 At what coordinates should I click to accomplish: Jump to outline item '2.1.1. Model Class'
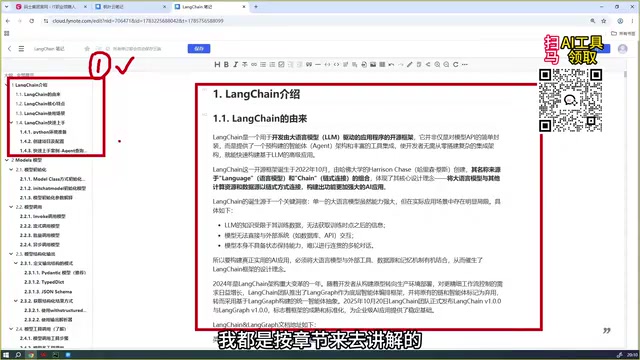pyautogui.click(x=52, y=179)
